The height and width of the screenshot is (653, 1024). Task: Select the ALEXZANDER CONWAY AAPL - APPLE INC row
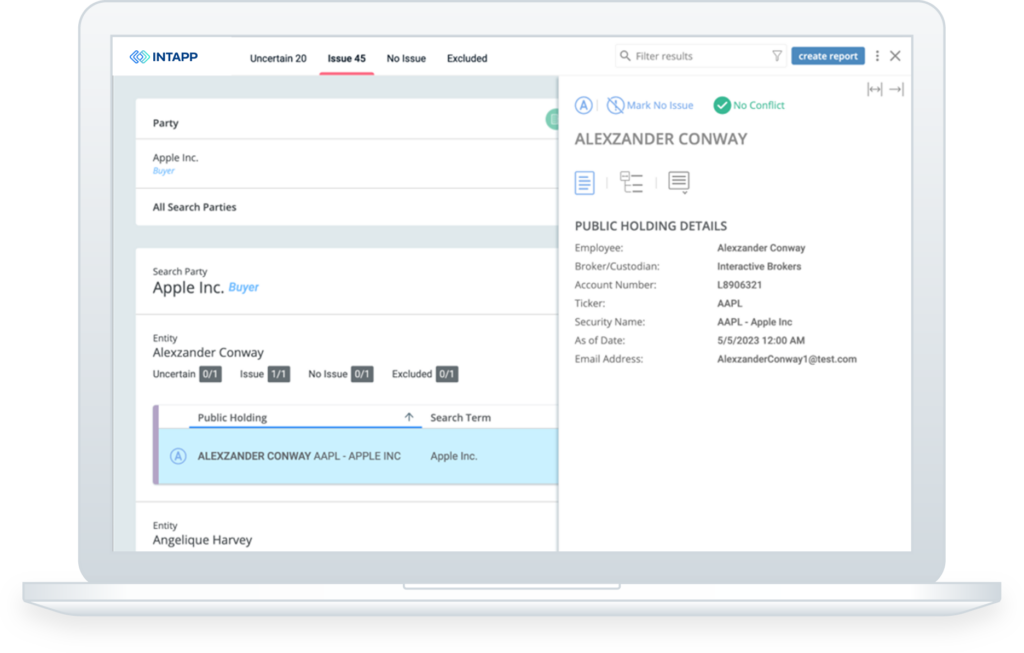(x=358, y=456)
